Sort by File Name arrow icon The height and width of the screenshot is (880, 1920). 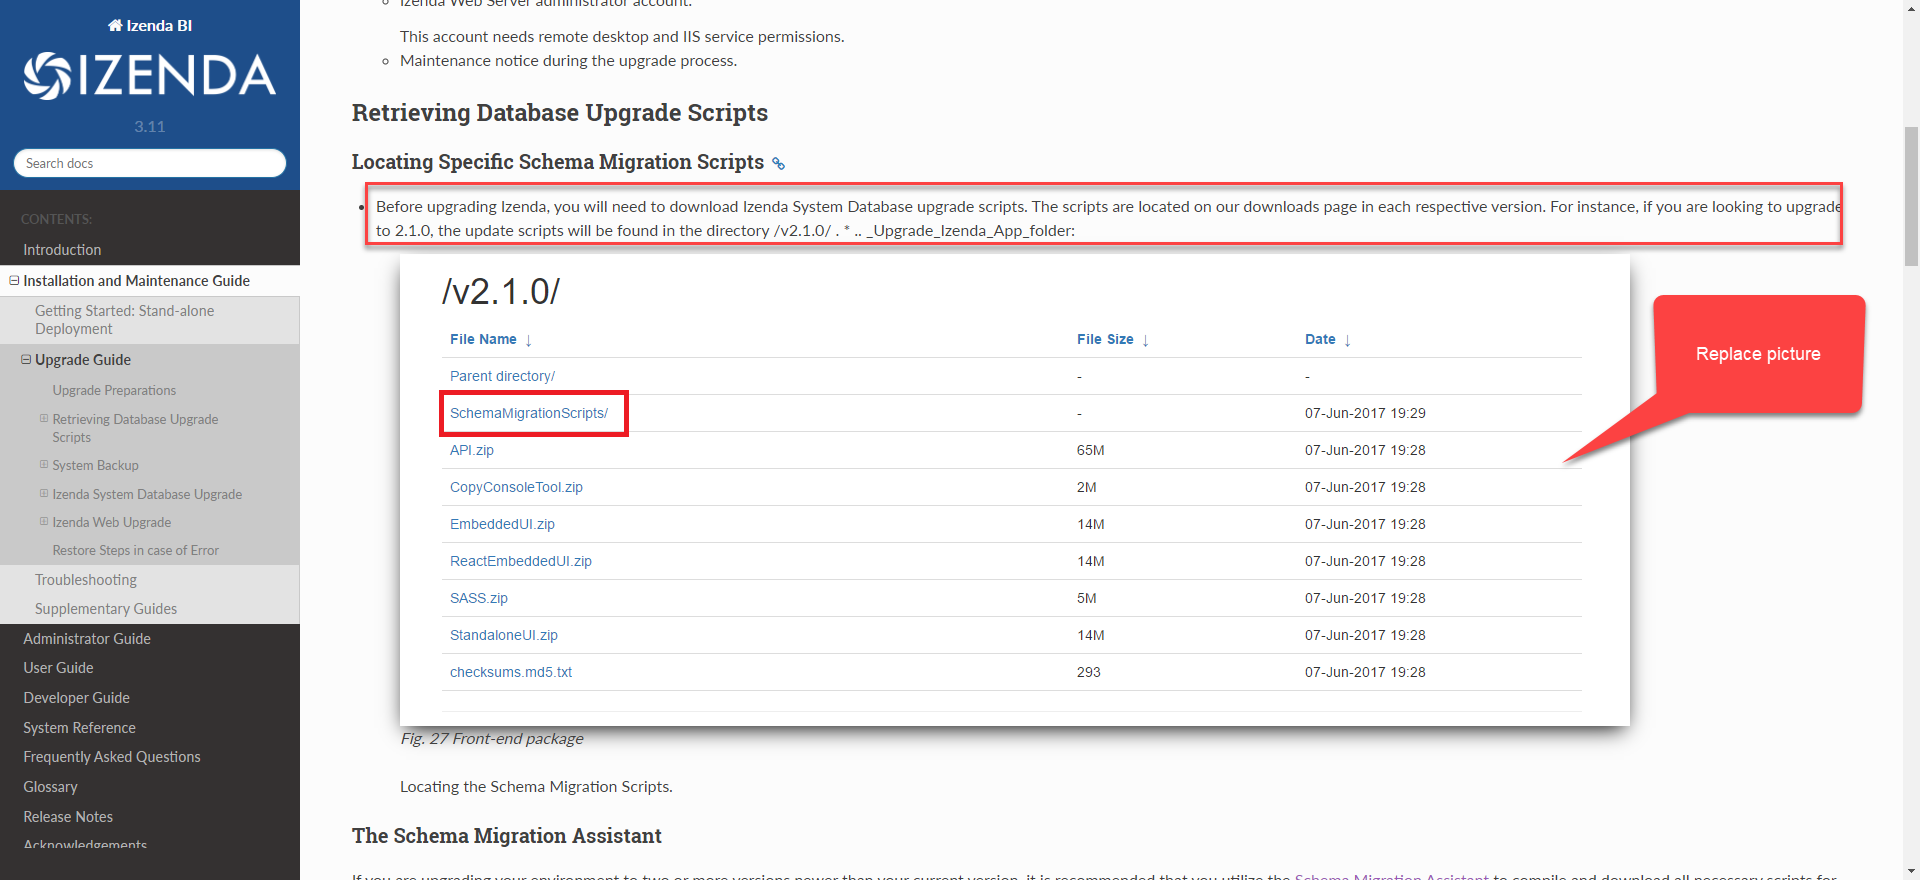(528, 340)
